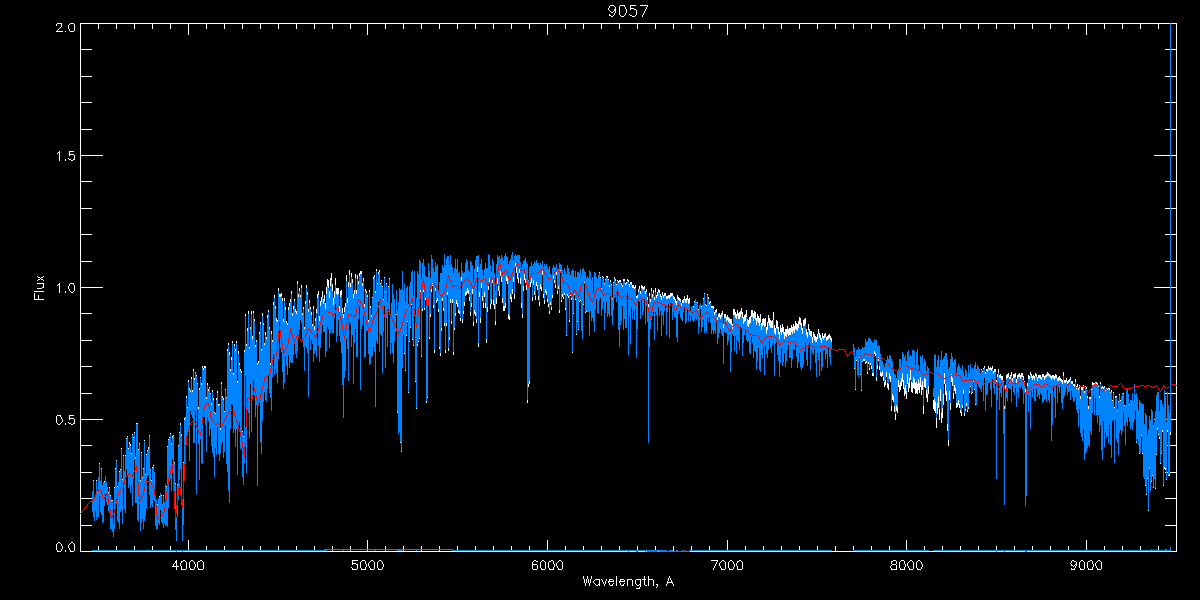Click the blue vertical line at right edge
The height and width of the screenshot is (600, 1200).
pyautogui.click(x=1171, y=200)
